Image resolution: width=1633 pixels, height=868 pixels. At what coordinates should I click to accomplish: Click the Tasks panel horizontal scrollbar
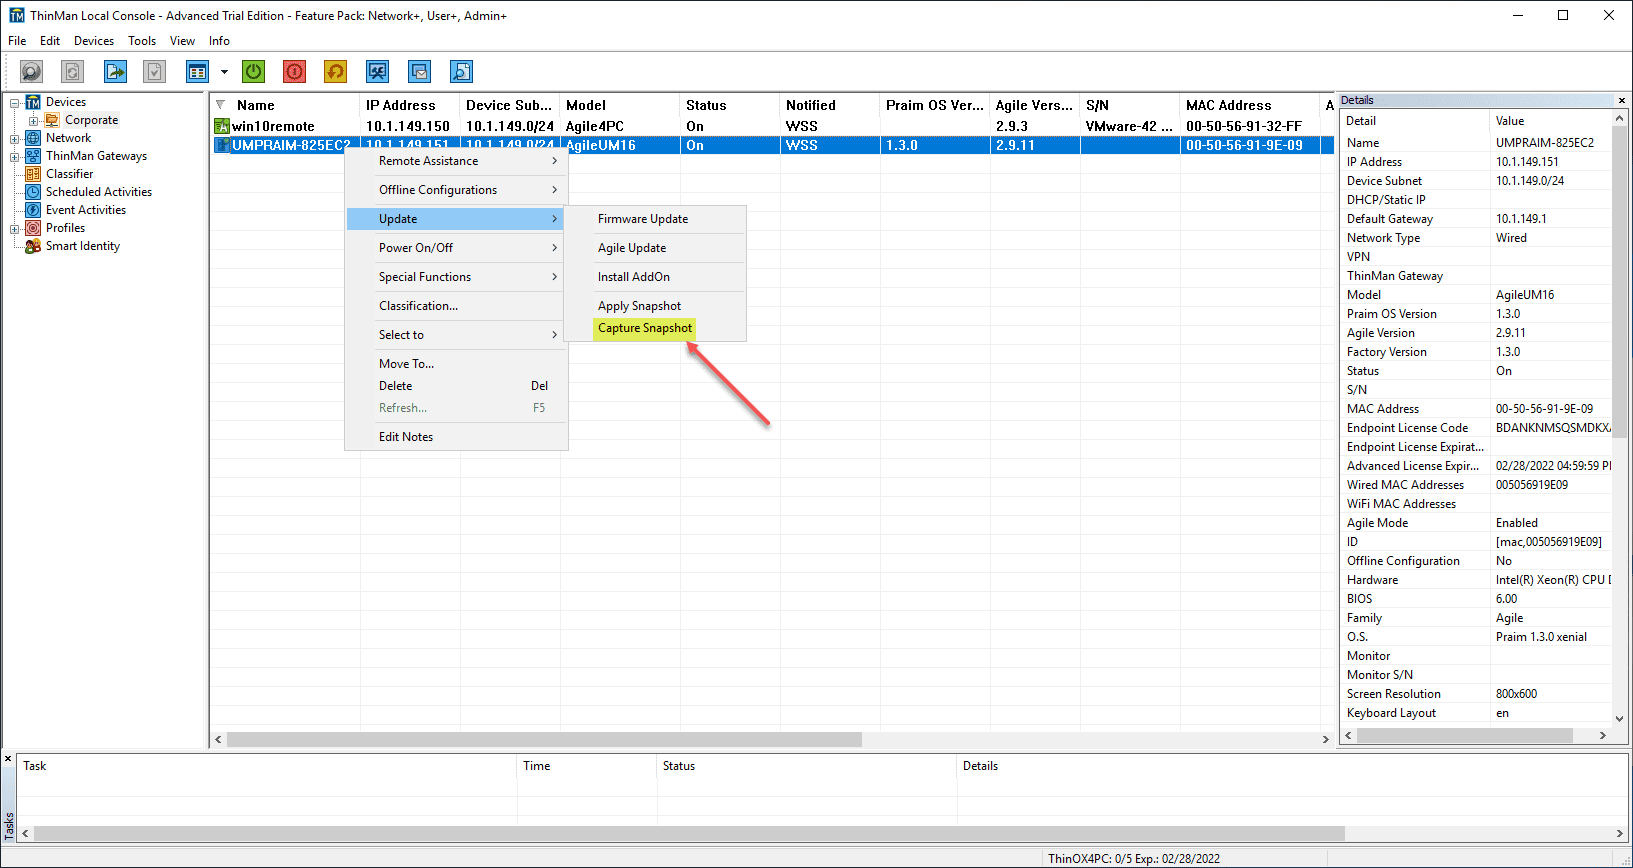689,833
